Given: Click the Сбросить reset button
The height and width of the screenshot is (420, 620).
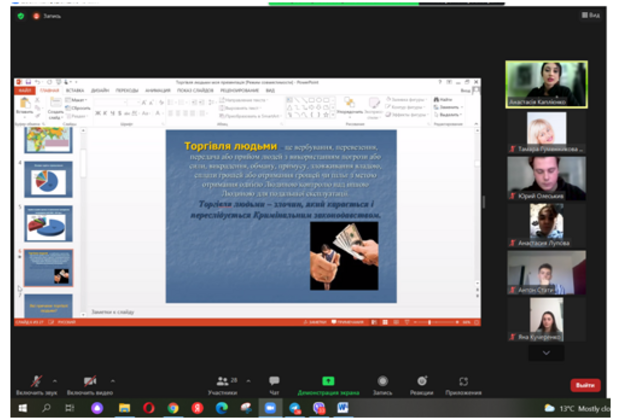Looking at the screenshot, I should click(x=78, y=108).
